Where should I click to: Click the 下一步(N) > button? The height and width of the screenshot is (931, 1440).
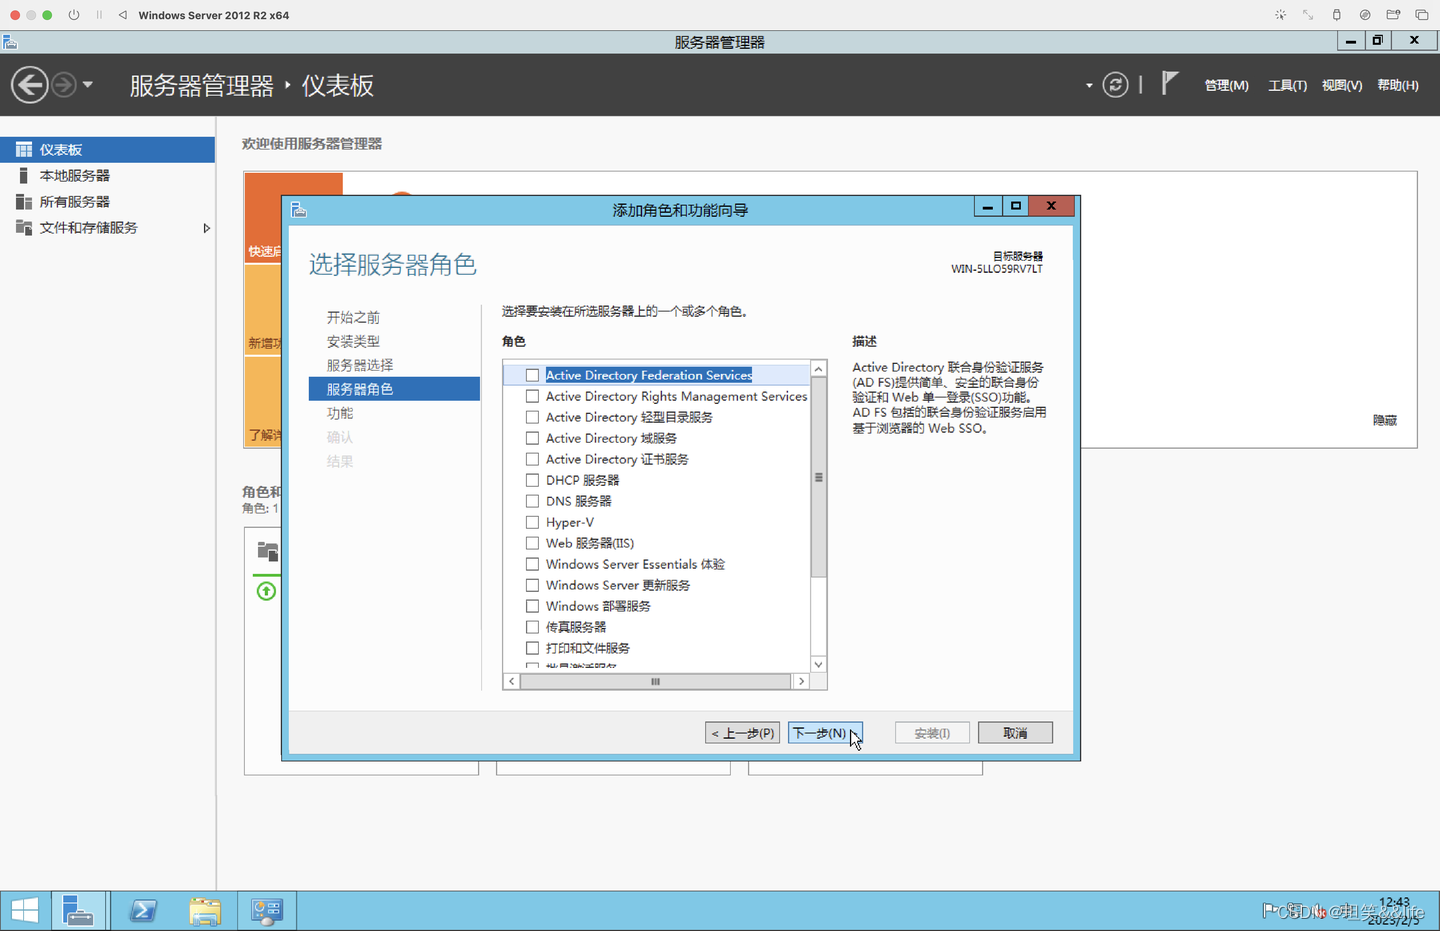coord(825,733)
